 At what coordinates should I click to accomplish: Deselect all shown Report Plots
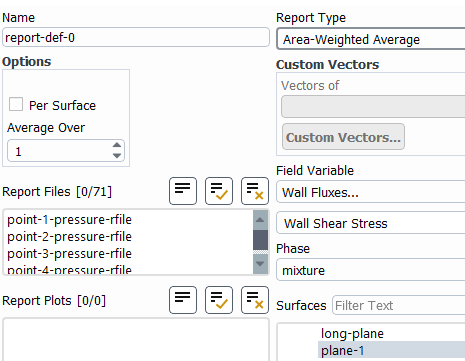(x=255, y=300)
